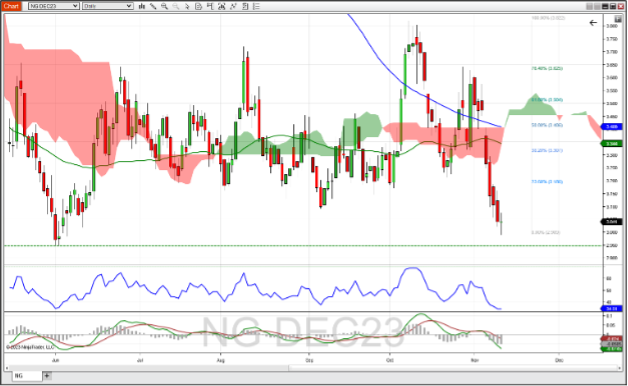
Task: Open the Chart Trader icon
Action: pos(210,6)
